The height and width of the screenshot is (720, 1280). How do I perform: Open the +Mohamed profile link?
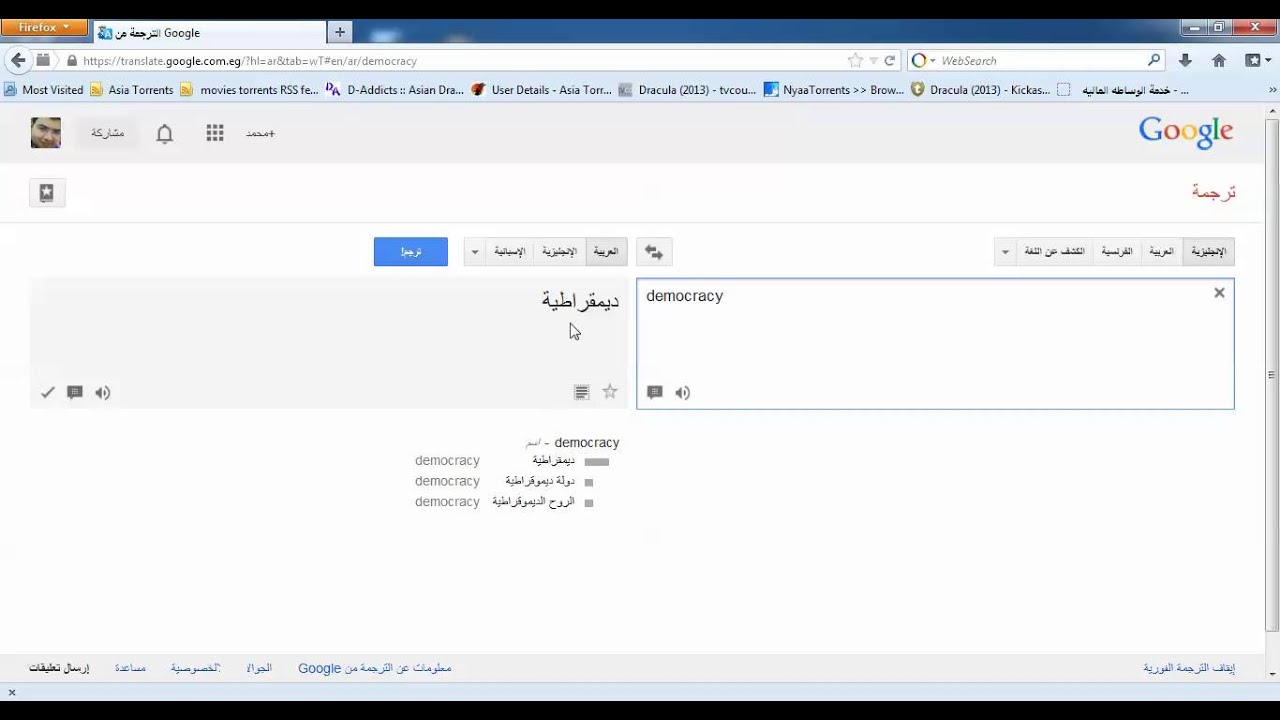260,133
